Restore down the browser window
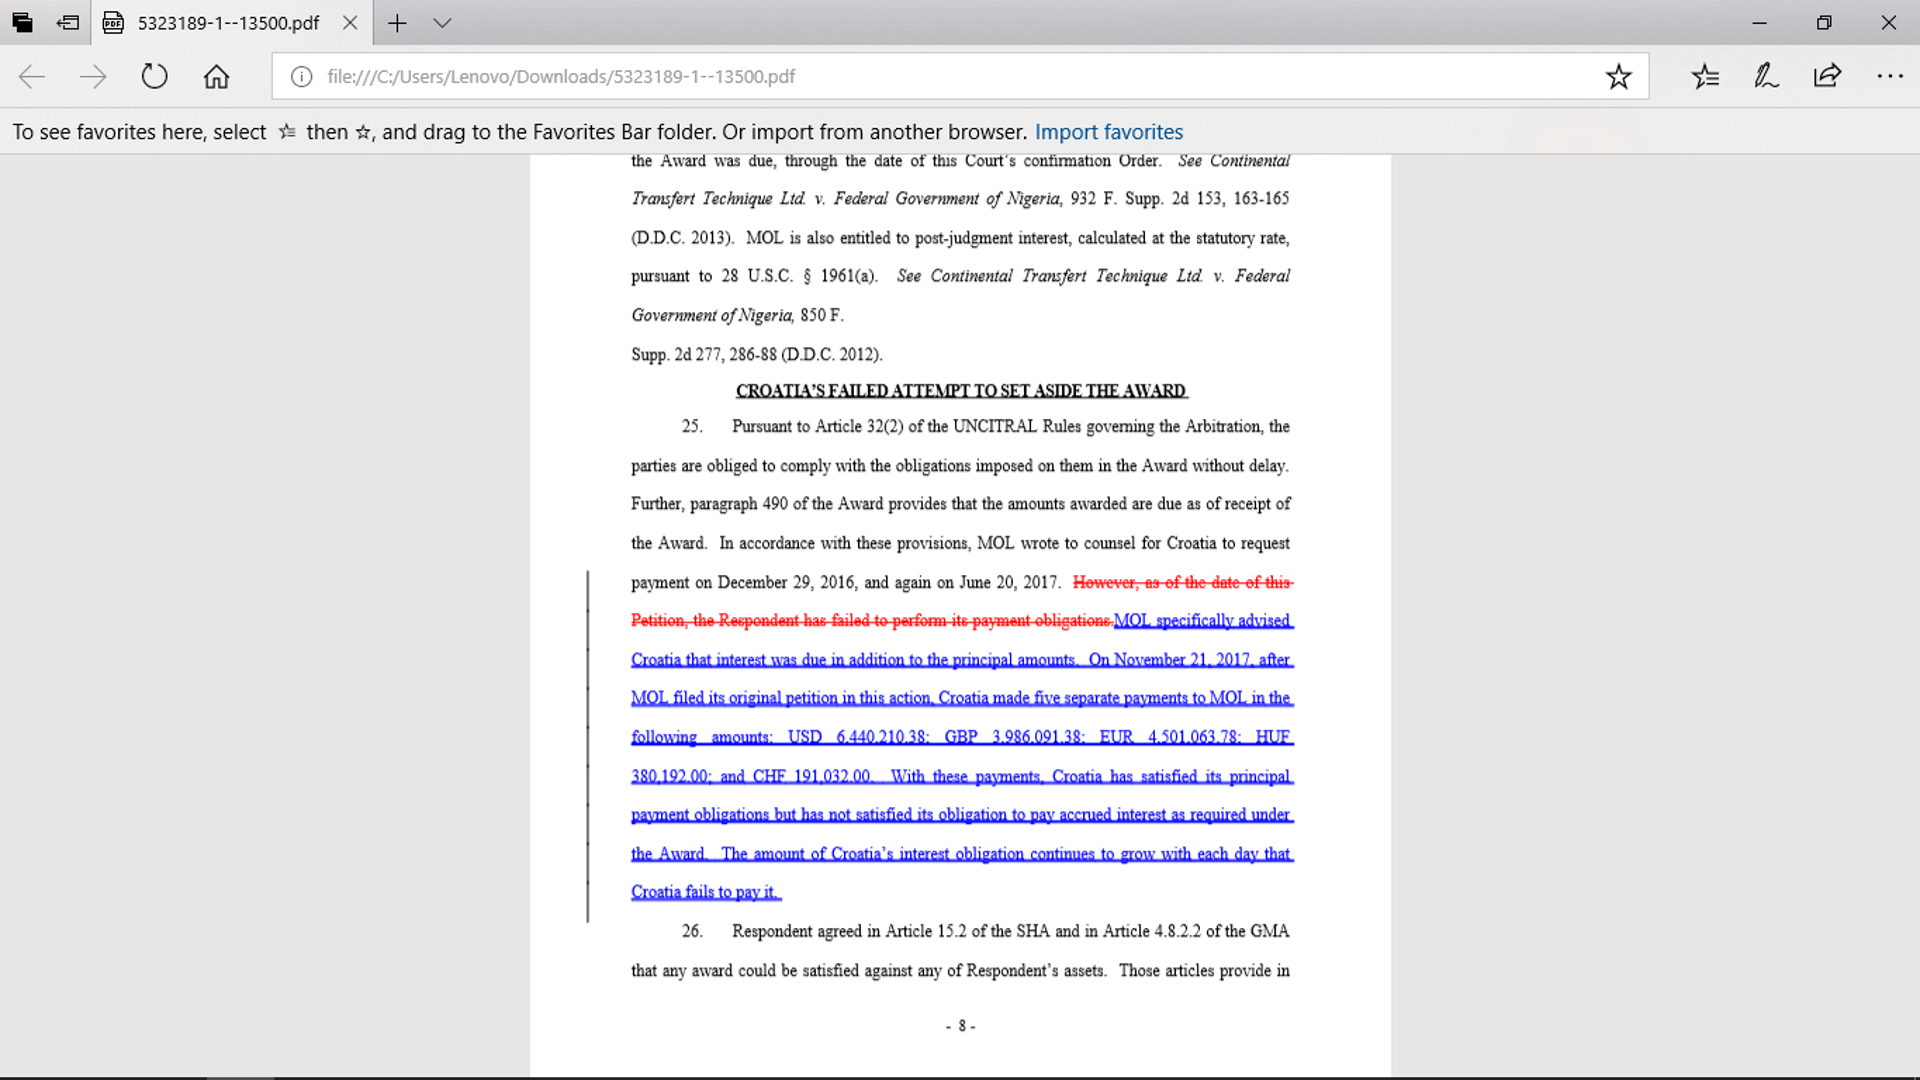The width and height of the screenshot is (1920, 1080). point(1824,23)
